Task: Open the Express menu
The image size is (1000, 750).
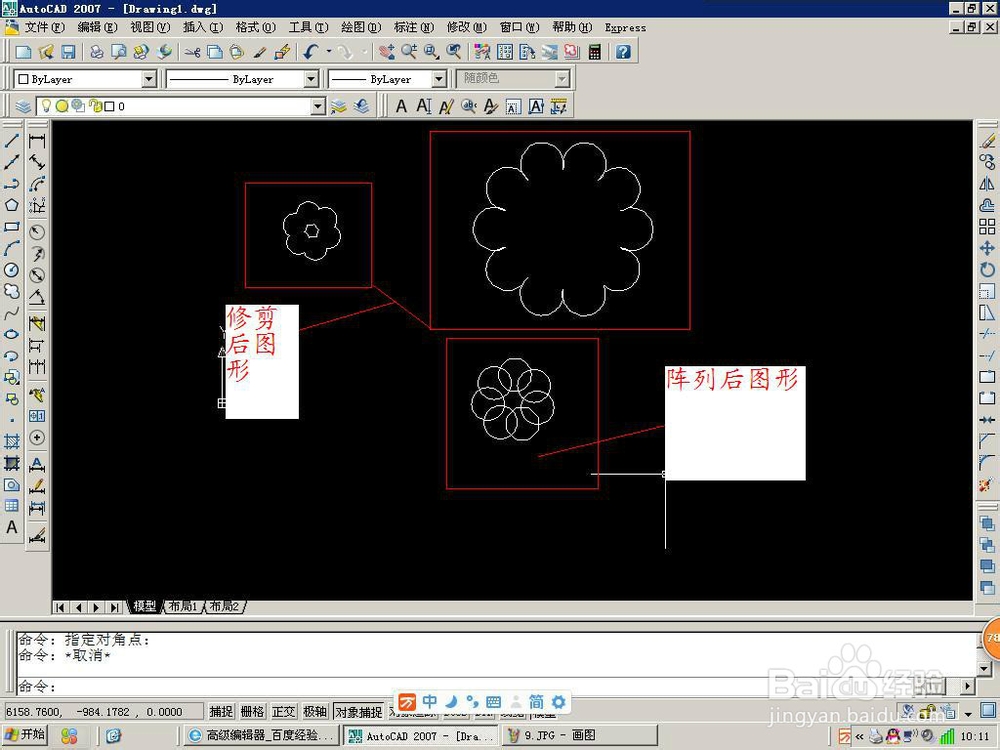Action: pyautogui.click(x=625, y=27)
